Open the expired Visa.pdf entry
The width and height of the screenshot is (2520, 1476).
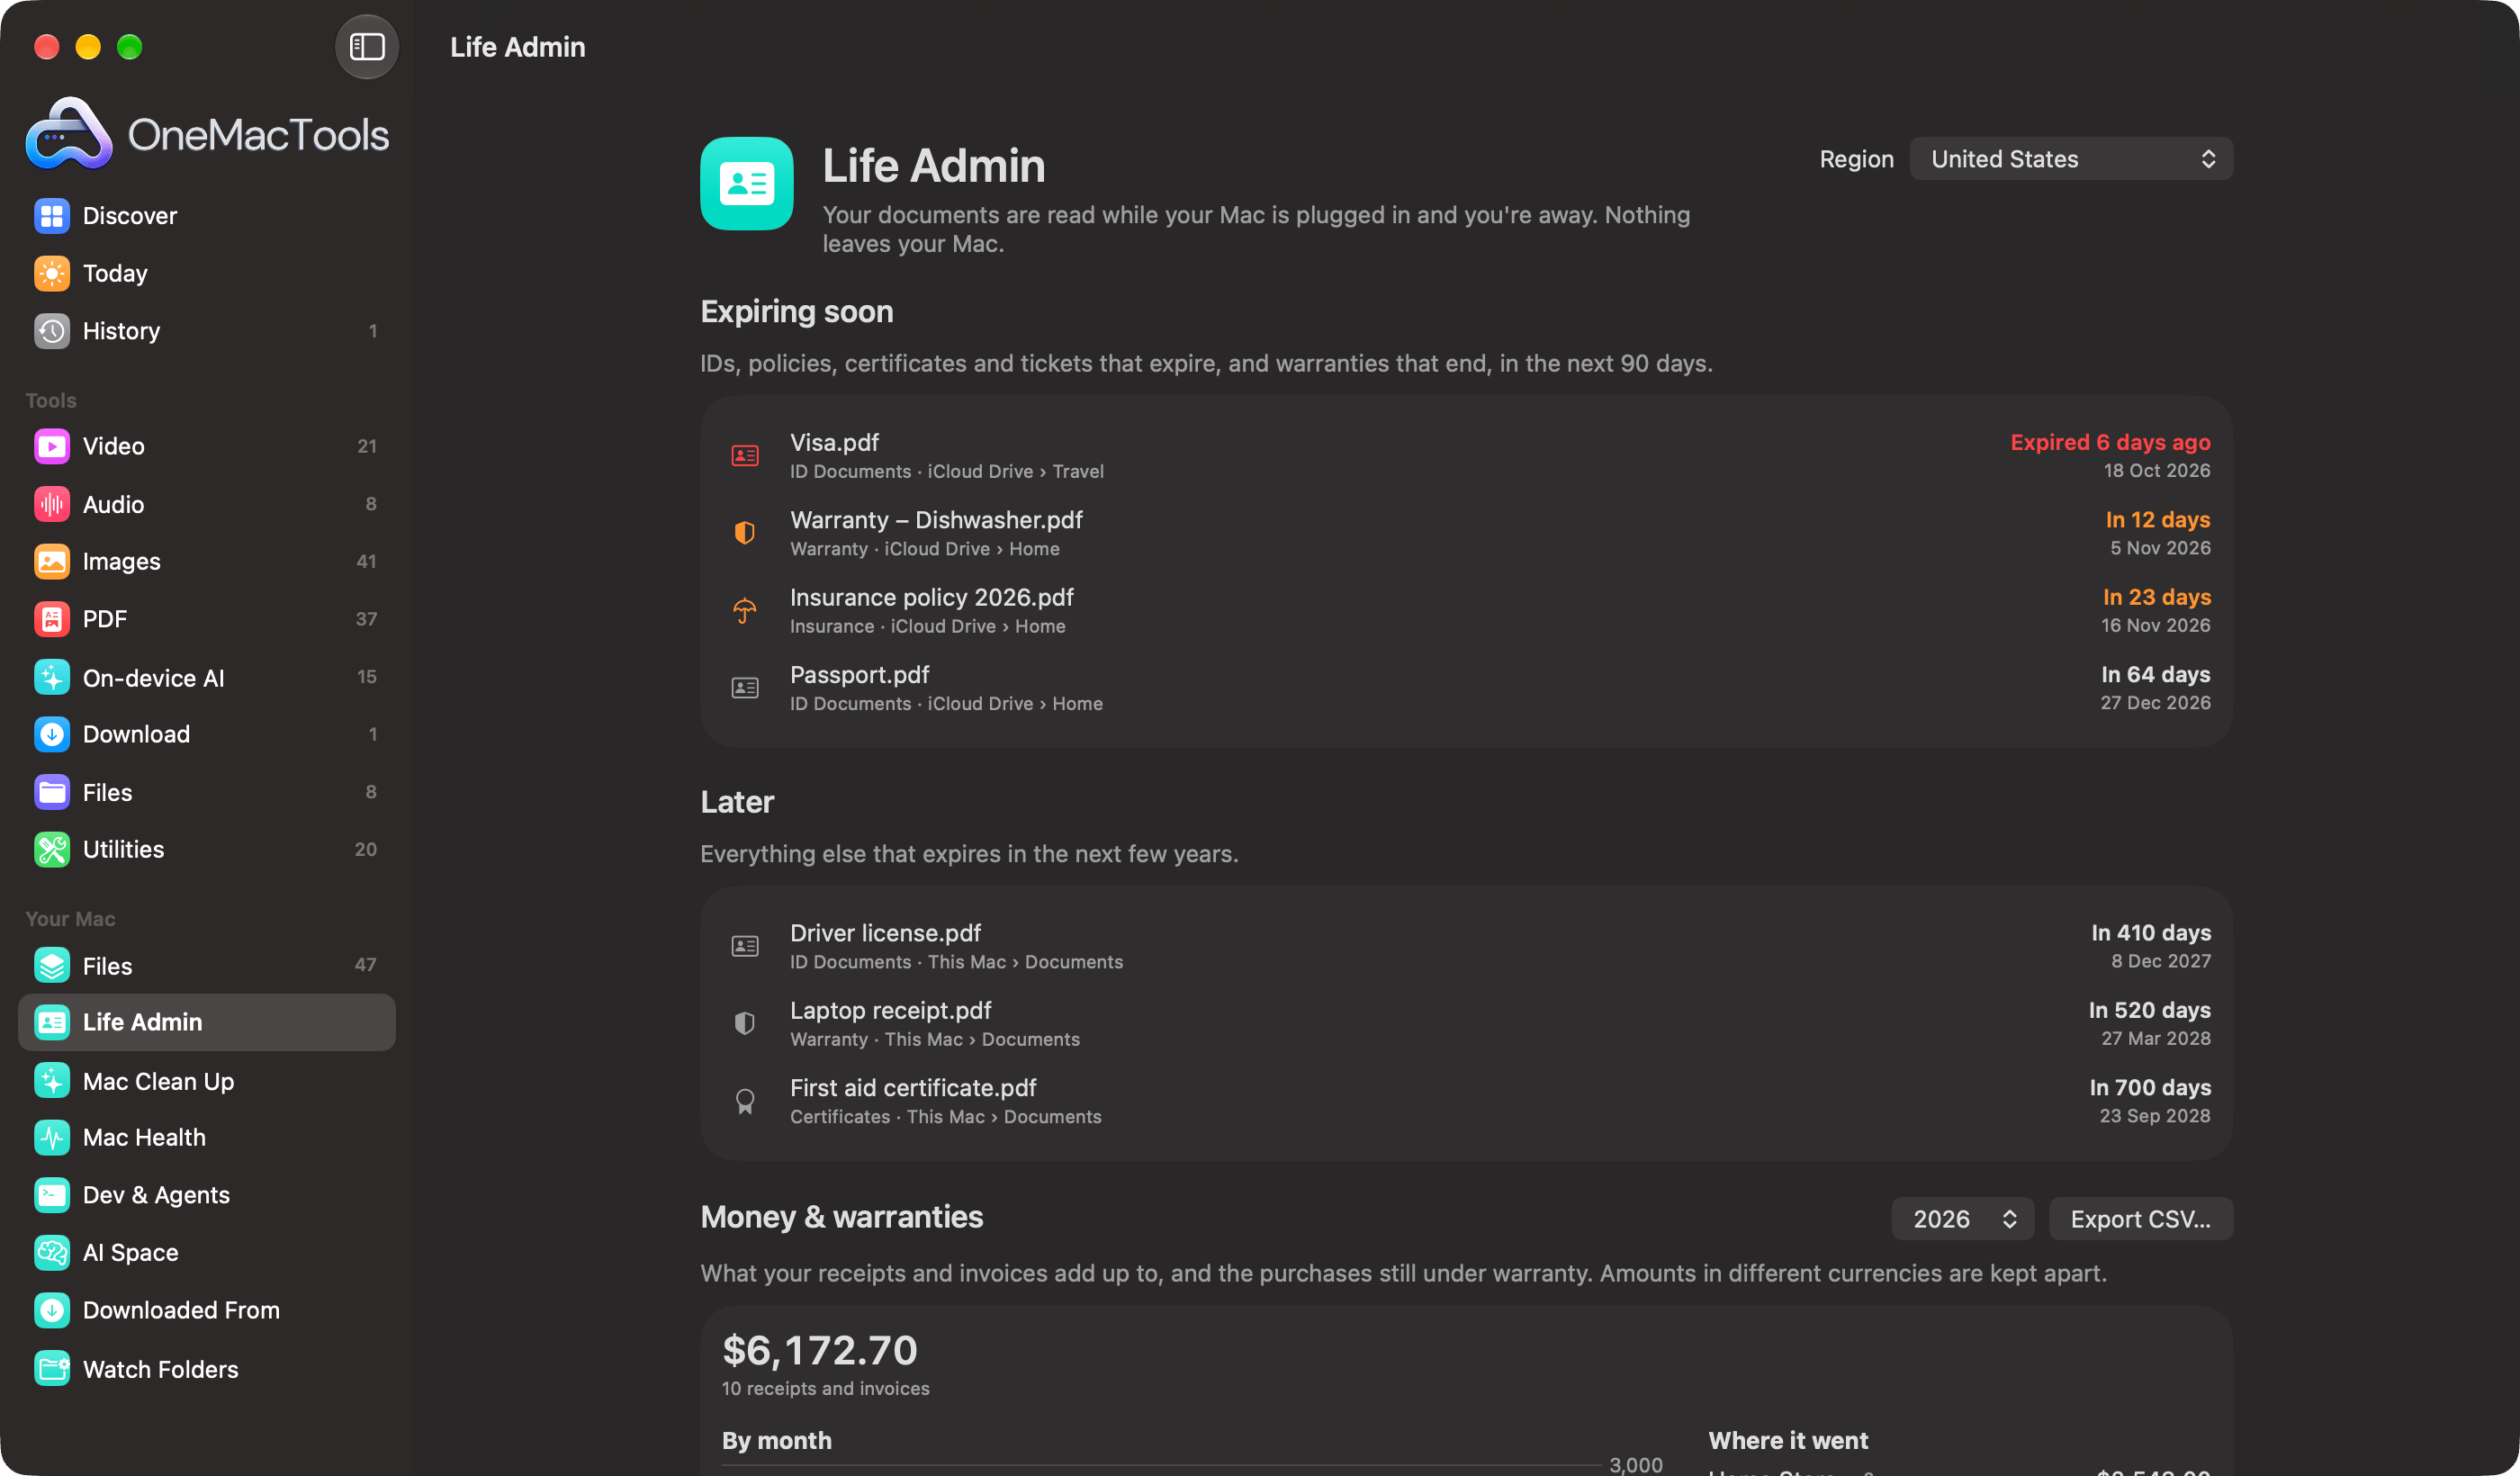tap(1466, 456)
